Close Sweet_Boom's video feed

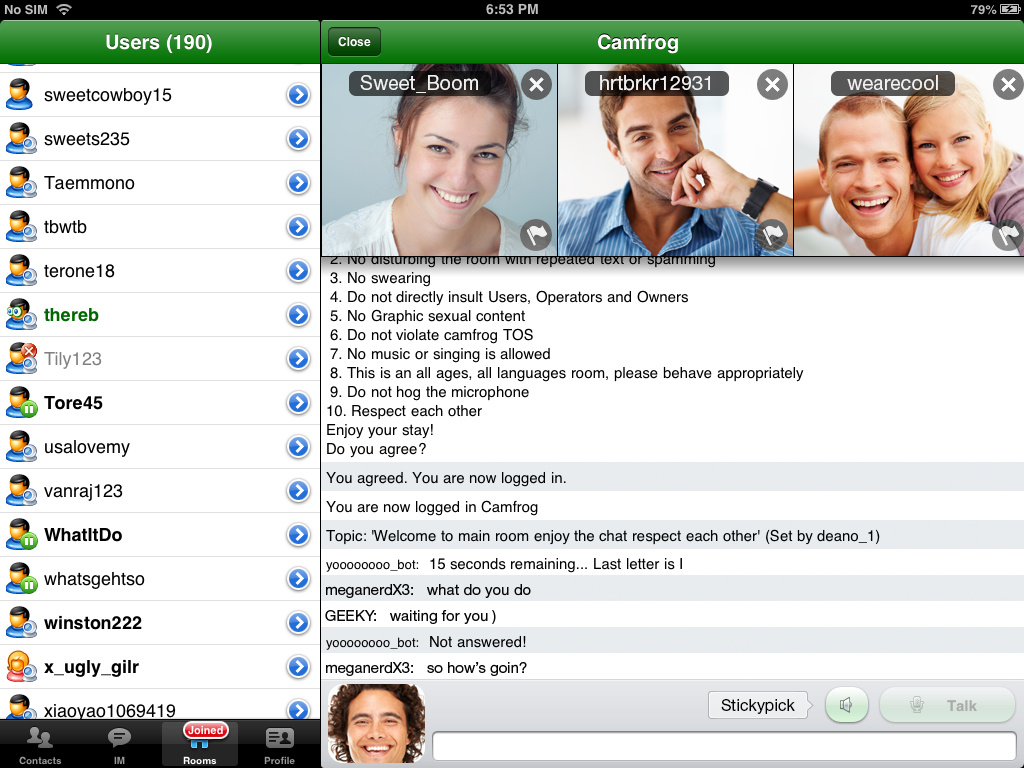536,84
